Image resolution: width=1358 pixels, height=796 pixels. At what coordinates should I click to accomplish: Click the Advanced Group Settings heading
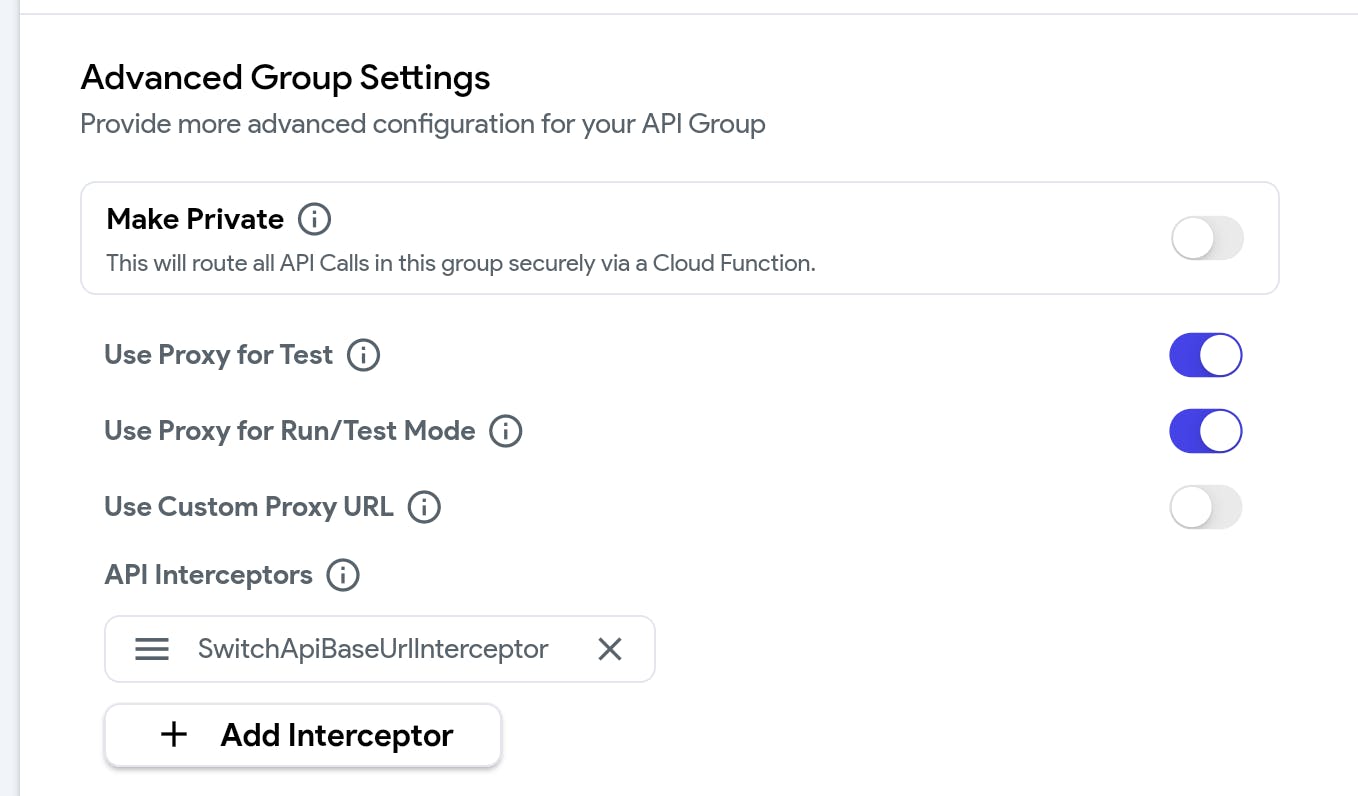point(285,77)
